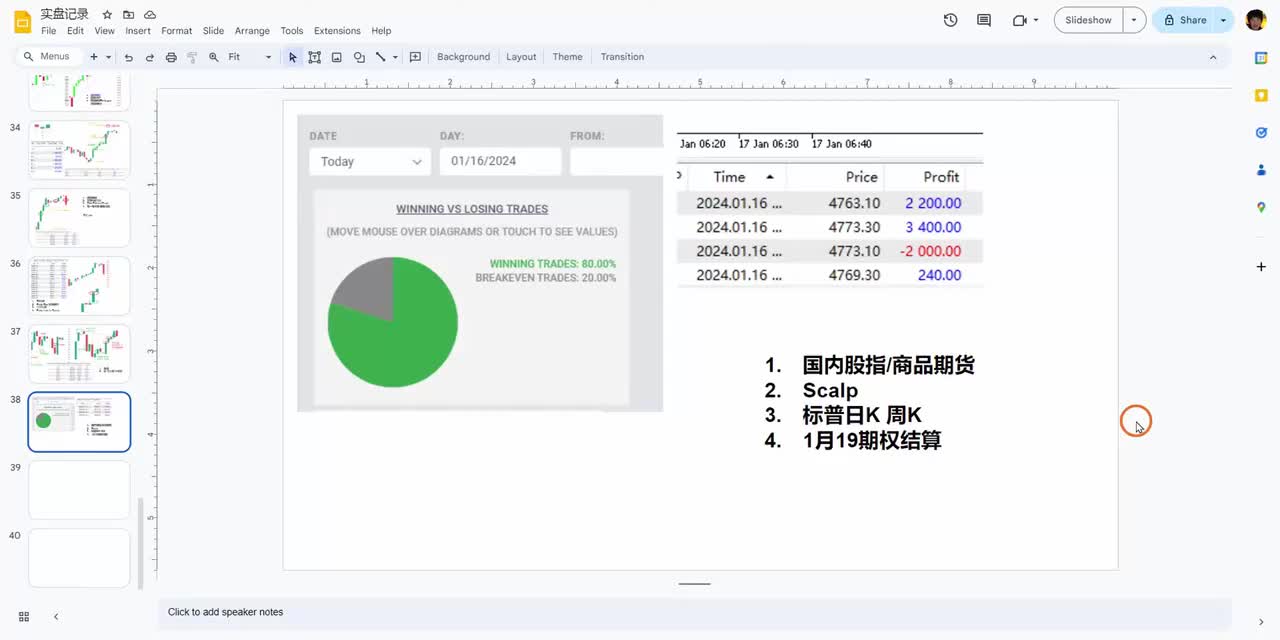
Task: Open version history clock icon
Action: [950, 20]
